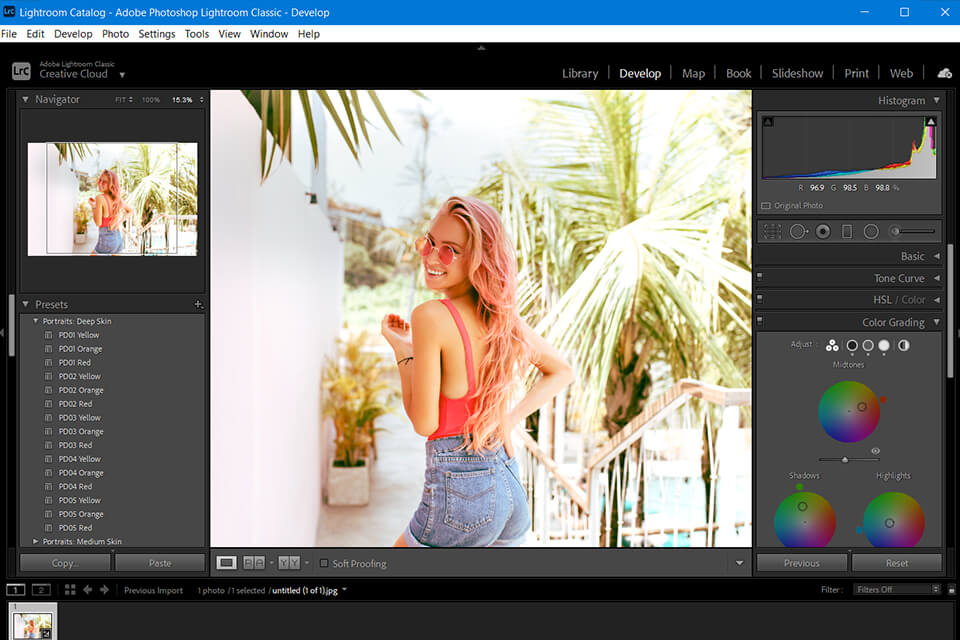Viewport: 960px width, 640px height.
Task: Click the Lrc logo identity plate
Action: click(21, 71)
